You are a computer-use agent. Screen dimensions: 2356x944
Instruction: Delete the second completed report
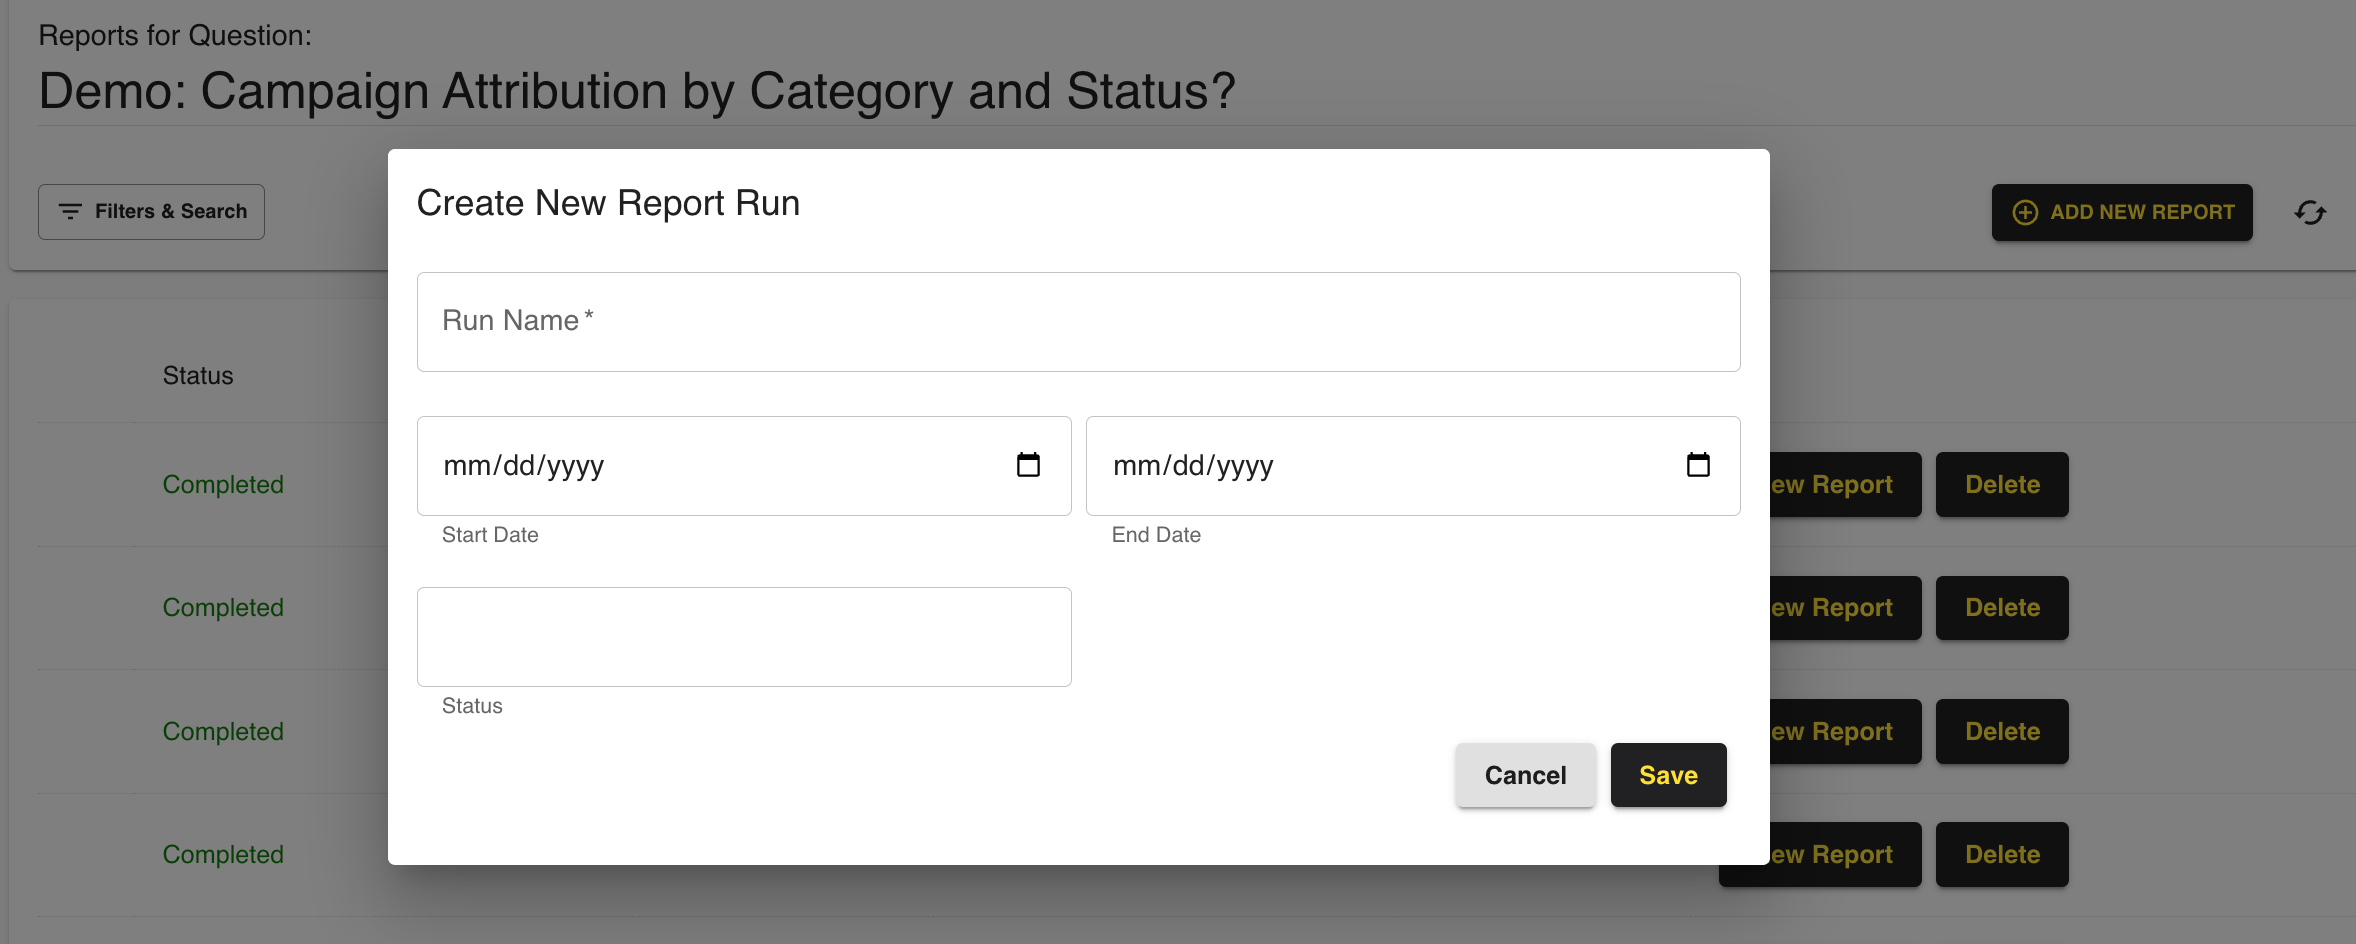pos(2002,608)
